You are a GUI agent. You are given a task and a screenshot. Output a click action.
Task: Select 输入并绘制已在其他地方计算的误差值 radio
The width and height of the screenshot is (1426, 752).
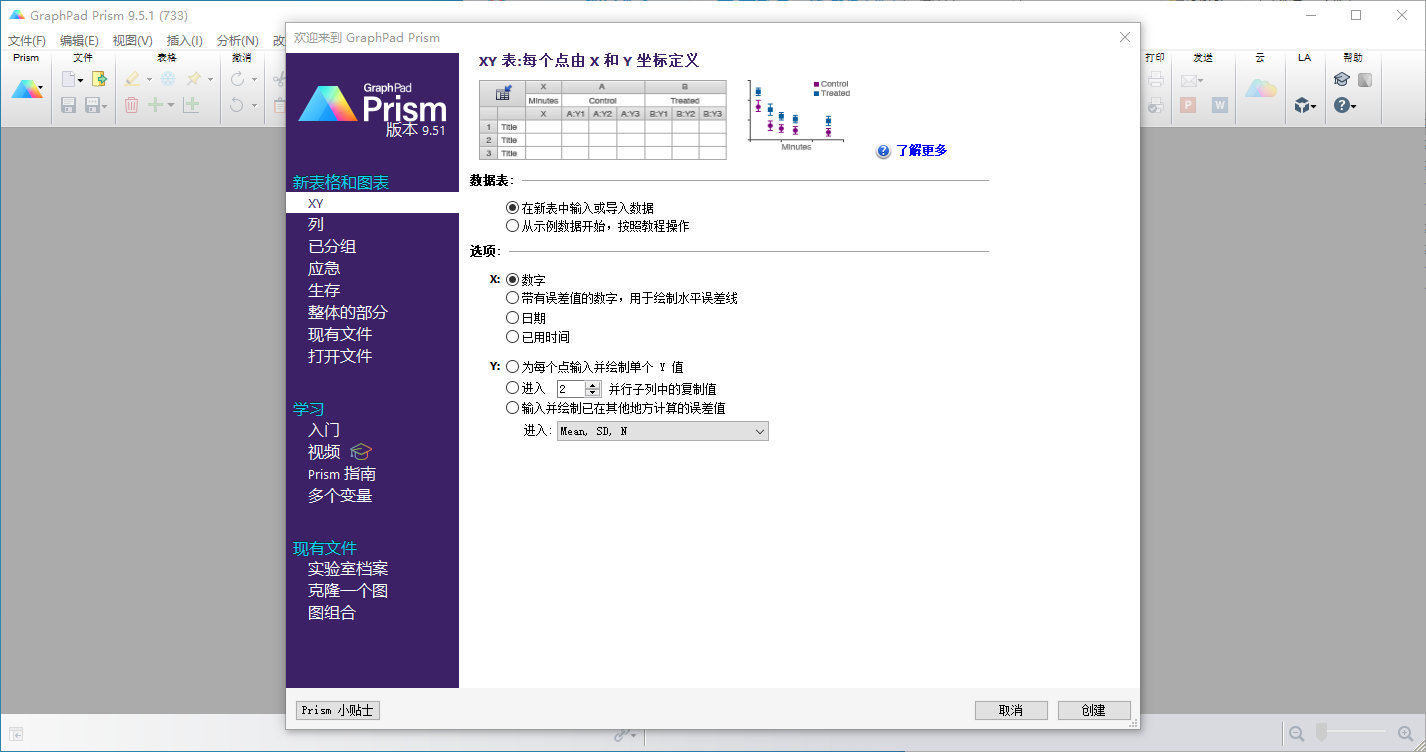tap(513, 408)
